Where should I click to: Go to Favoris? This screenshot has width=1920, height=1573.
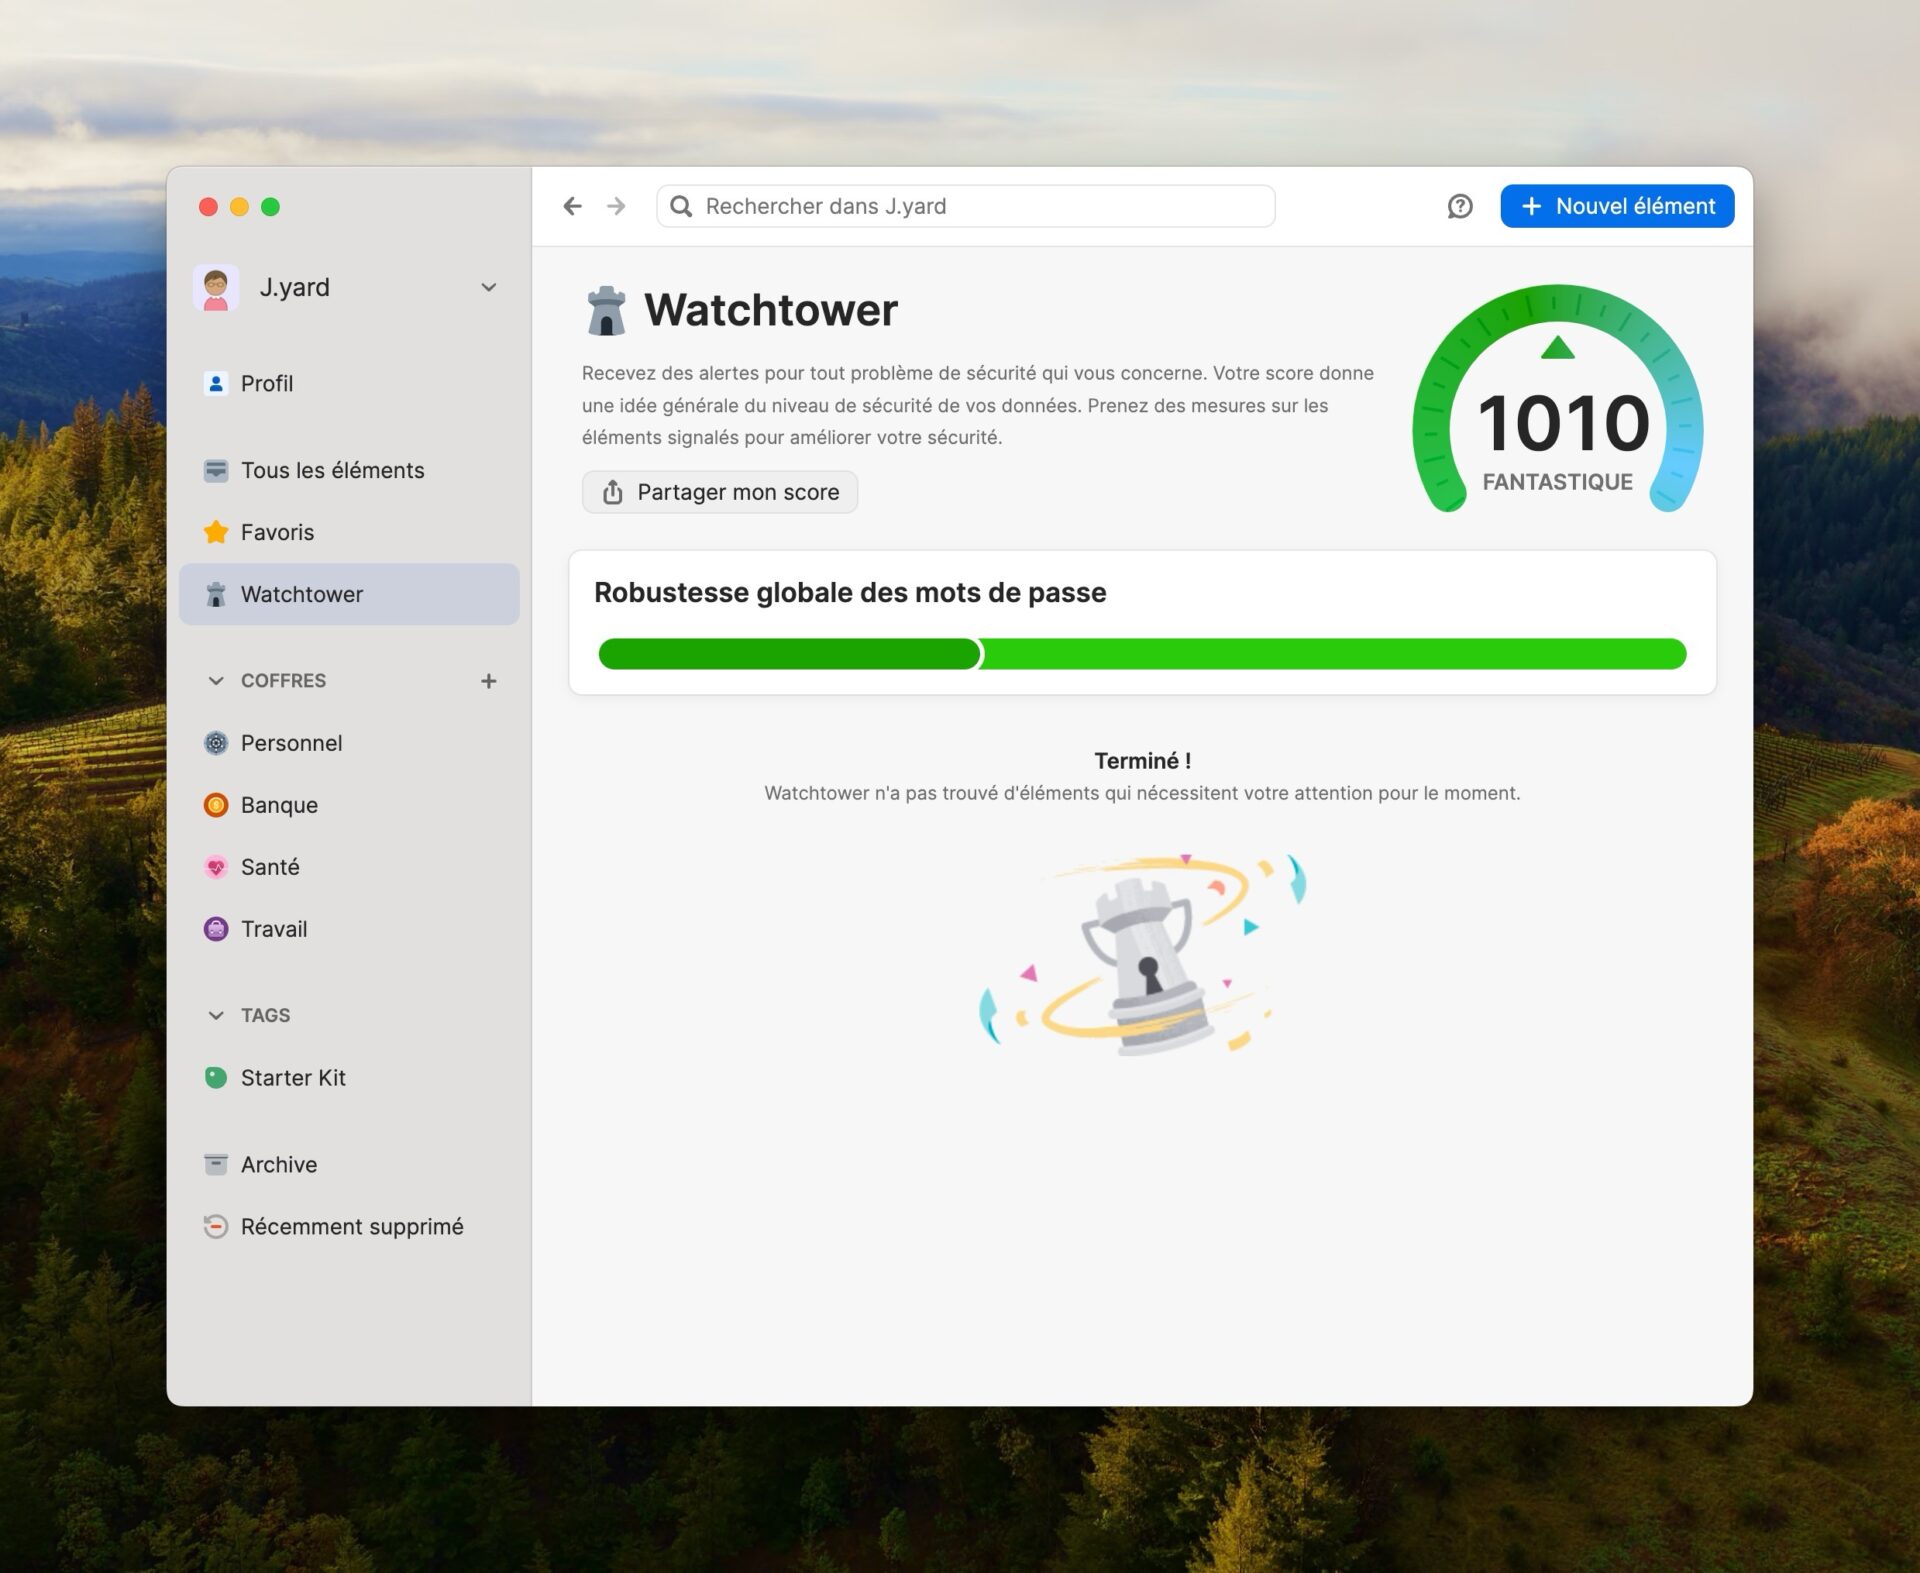(349, 532)
